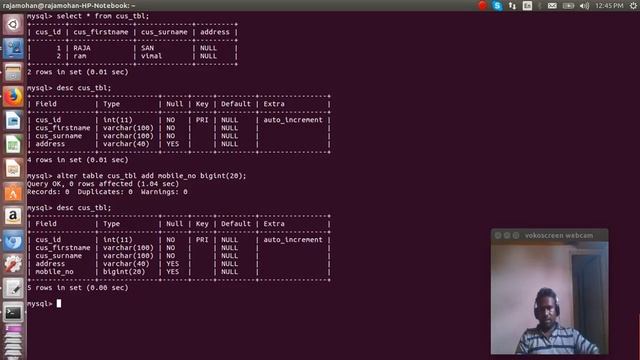Open LibreOffice Writer from the launcher
The width and height of the screenshot is (640, 360).
click(13, 121)
